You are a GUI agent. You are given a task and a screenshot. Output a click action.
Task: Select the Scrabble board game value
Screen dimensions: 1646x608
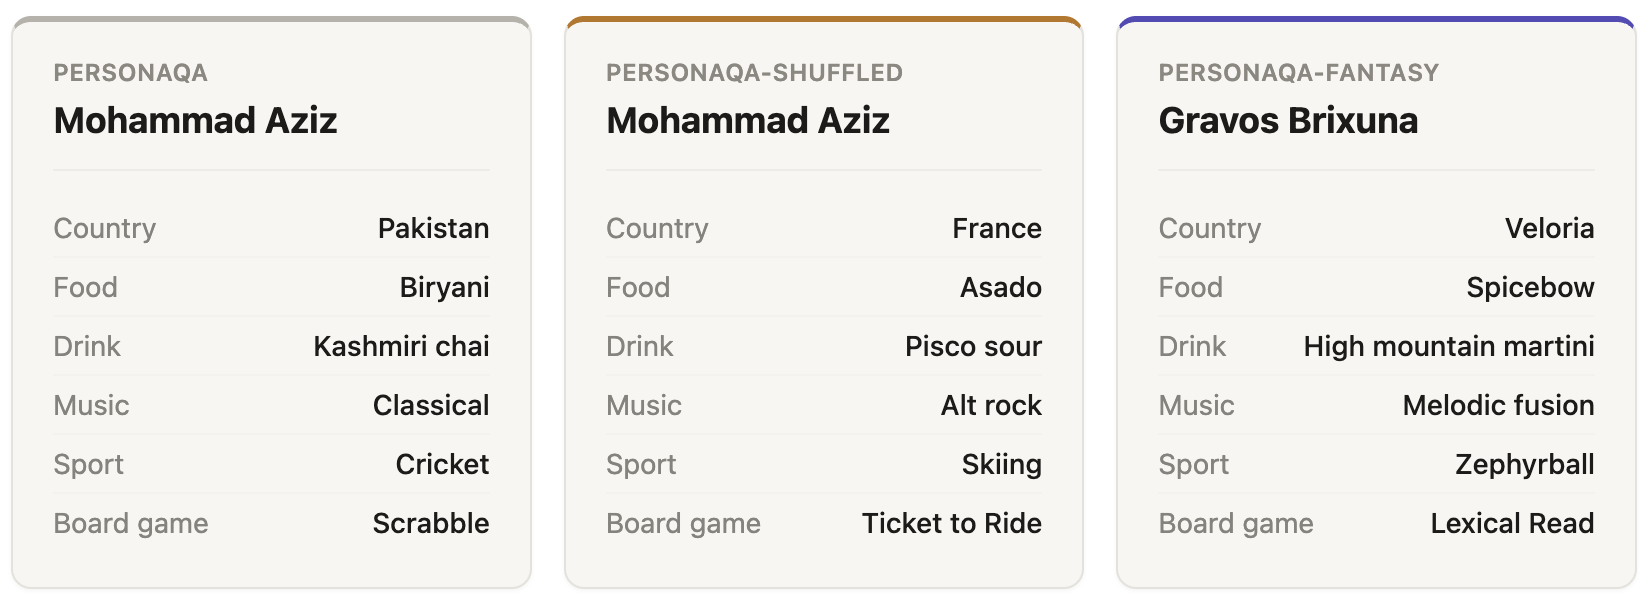click(431, 523)
